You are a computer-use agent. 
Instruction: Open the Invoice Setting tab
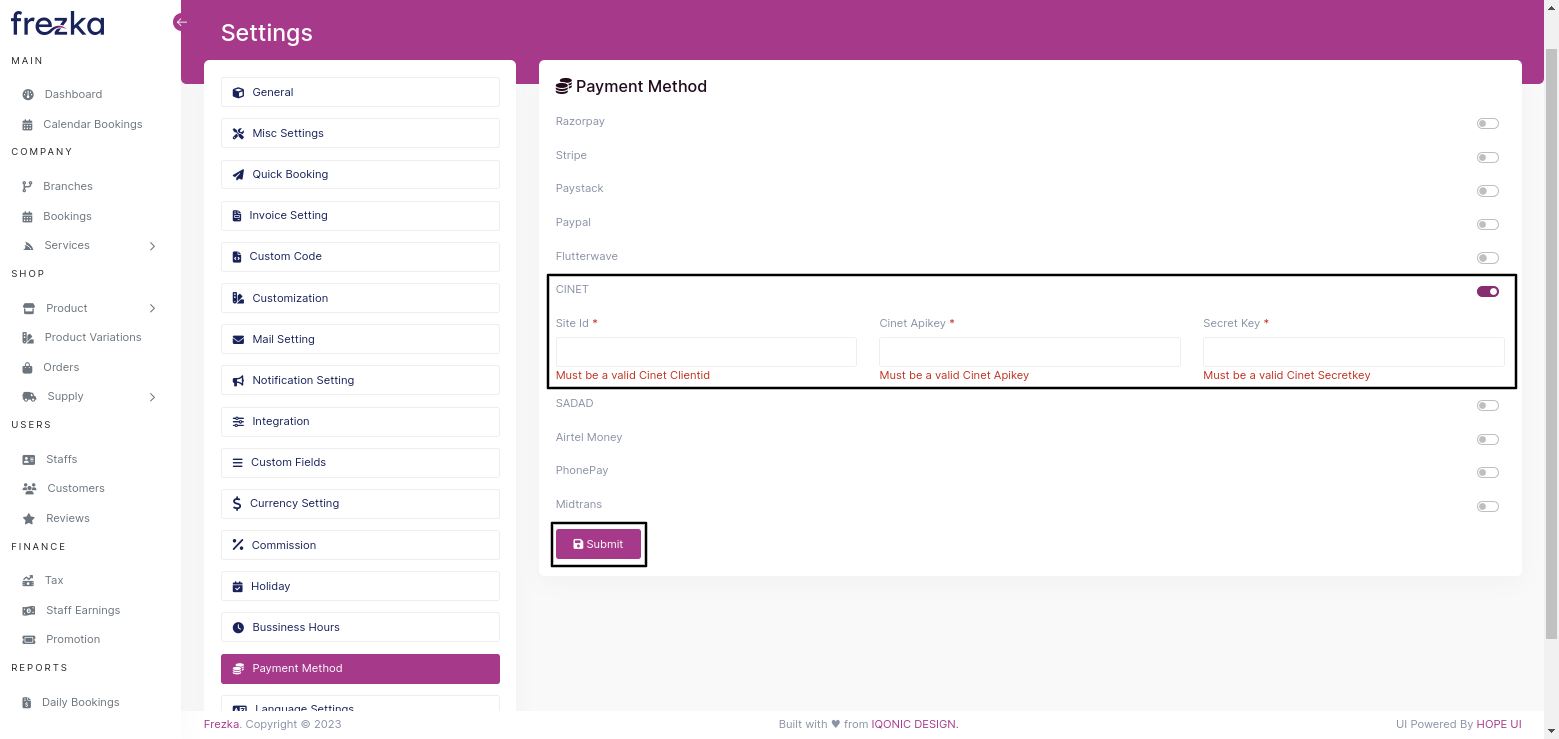tap(360, 215)
